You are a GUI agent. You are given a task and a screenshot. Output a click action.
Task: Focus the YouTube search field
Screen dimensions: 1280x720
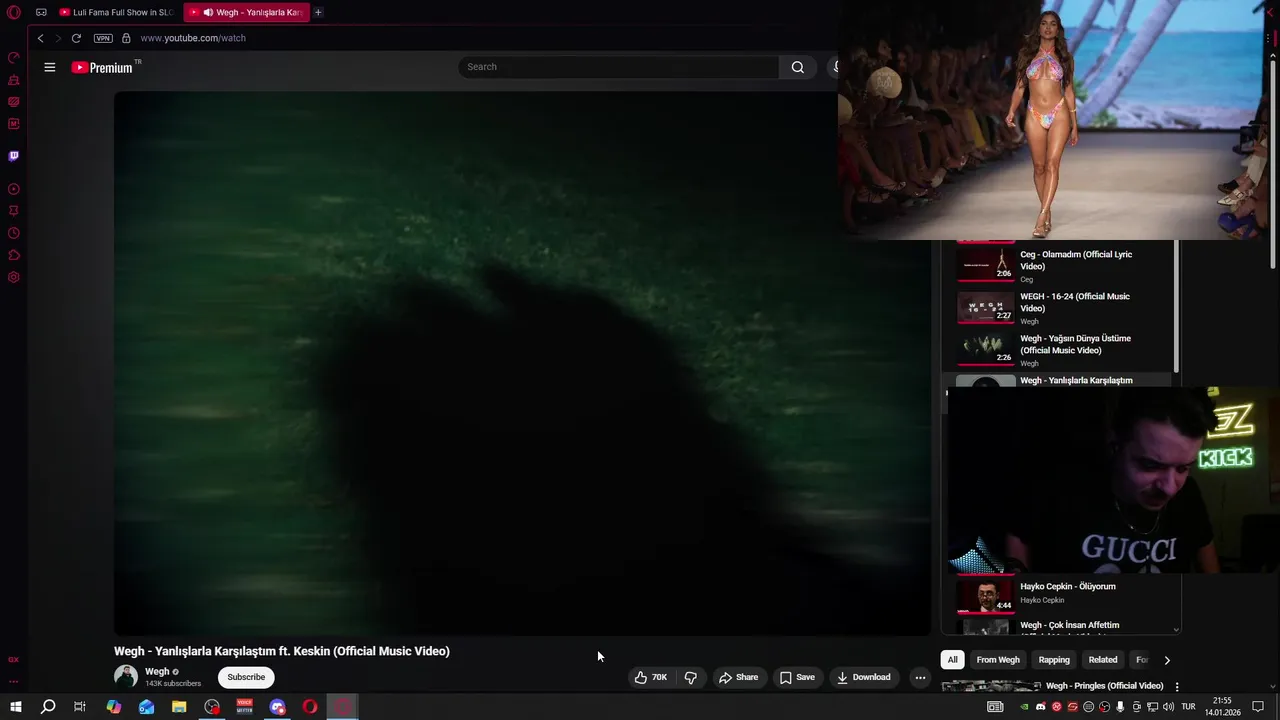620,67
